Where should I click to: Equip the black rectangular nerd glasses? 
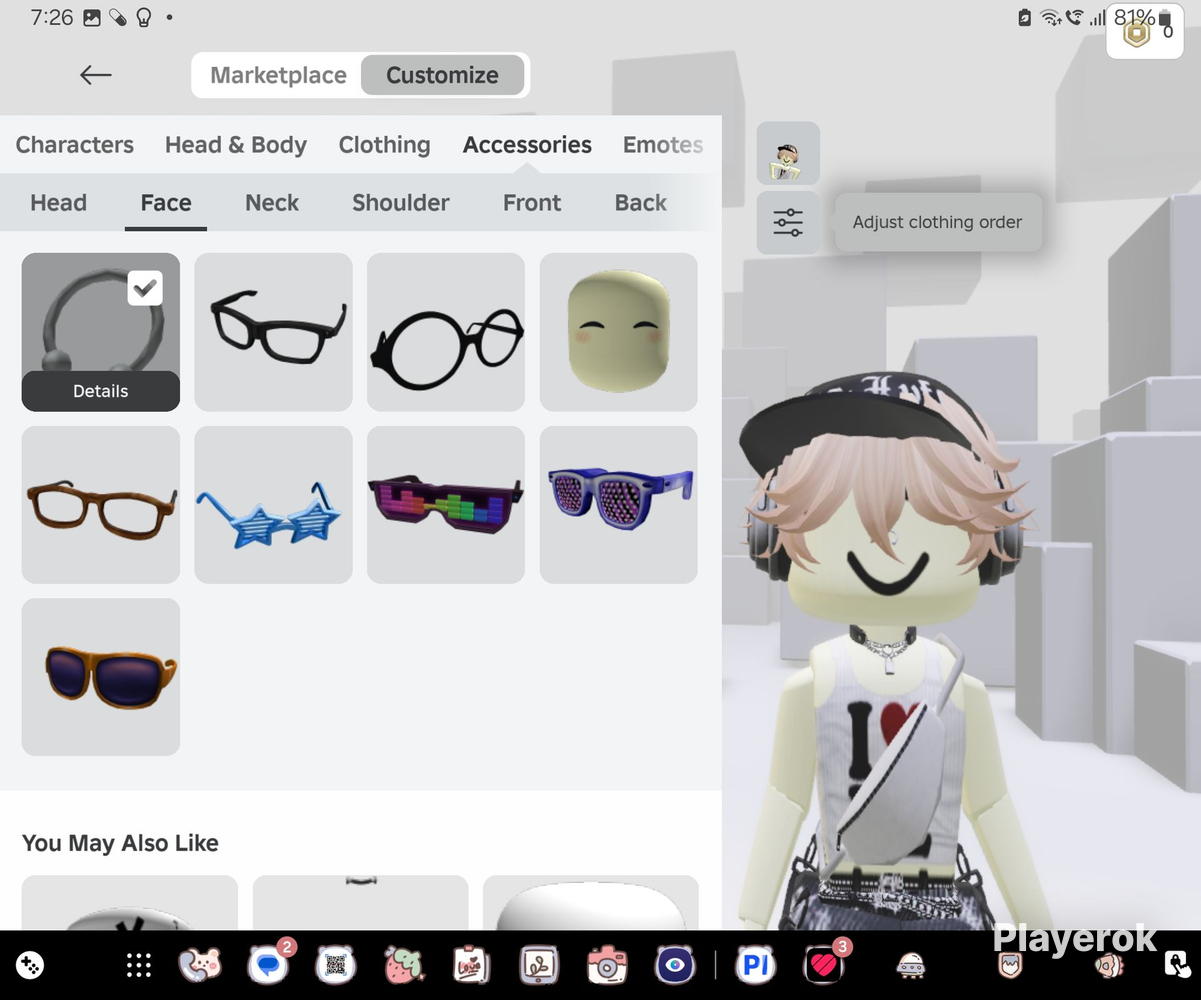[273, 332]
